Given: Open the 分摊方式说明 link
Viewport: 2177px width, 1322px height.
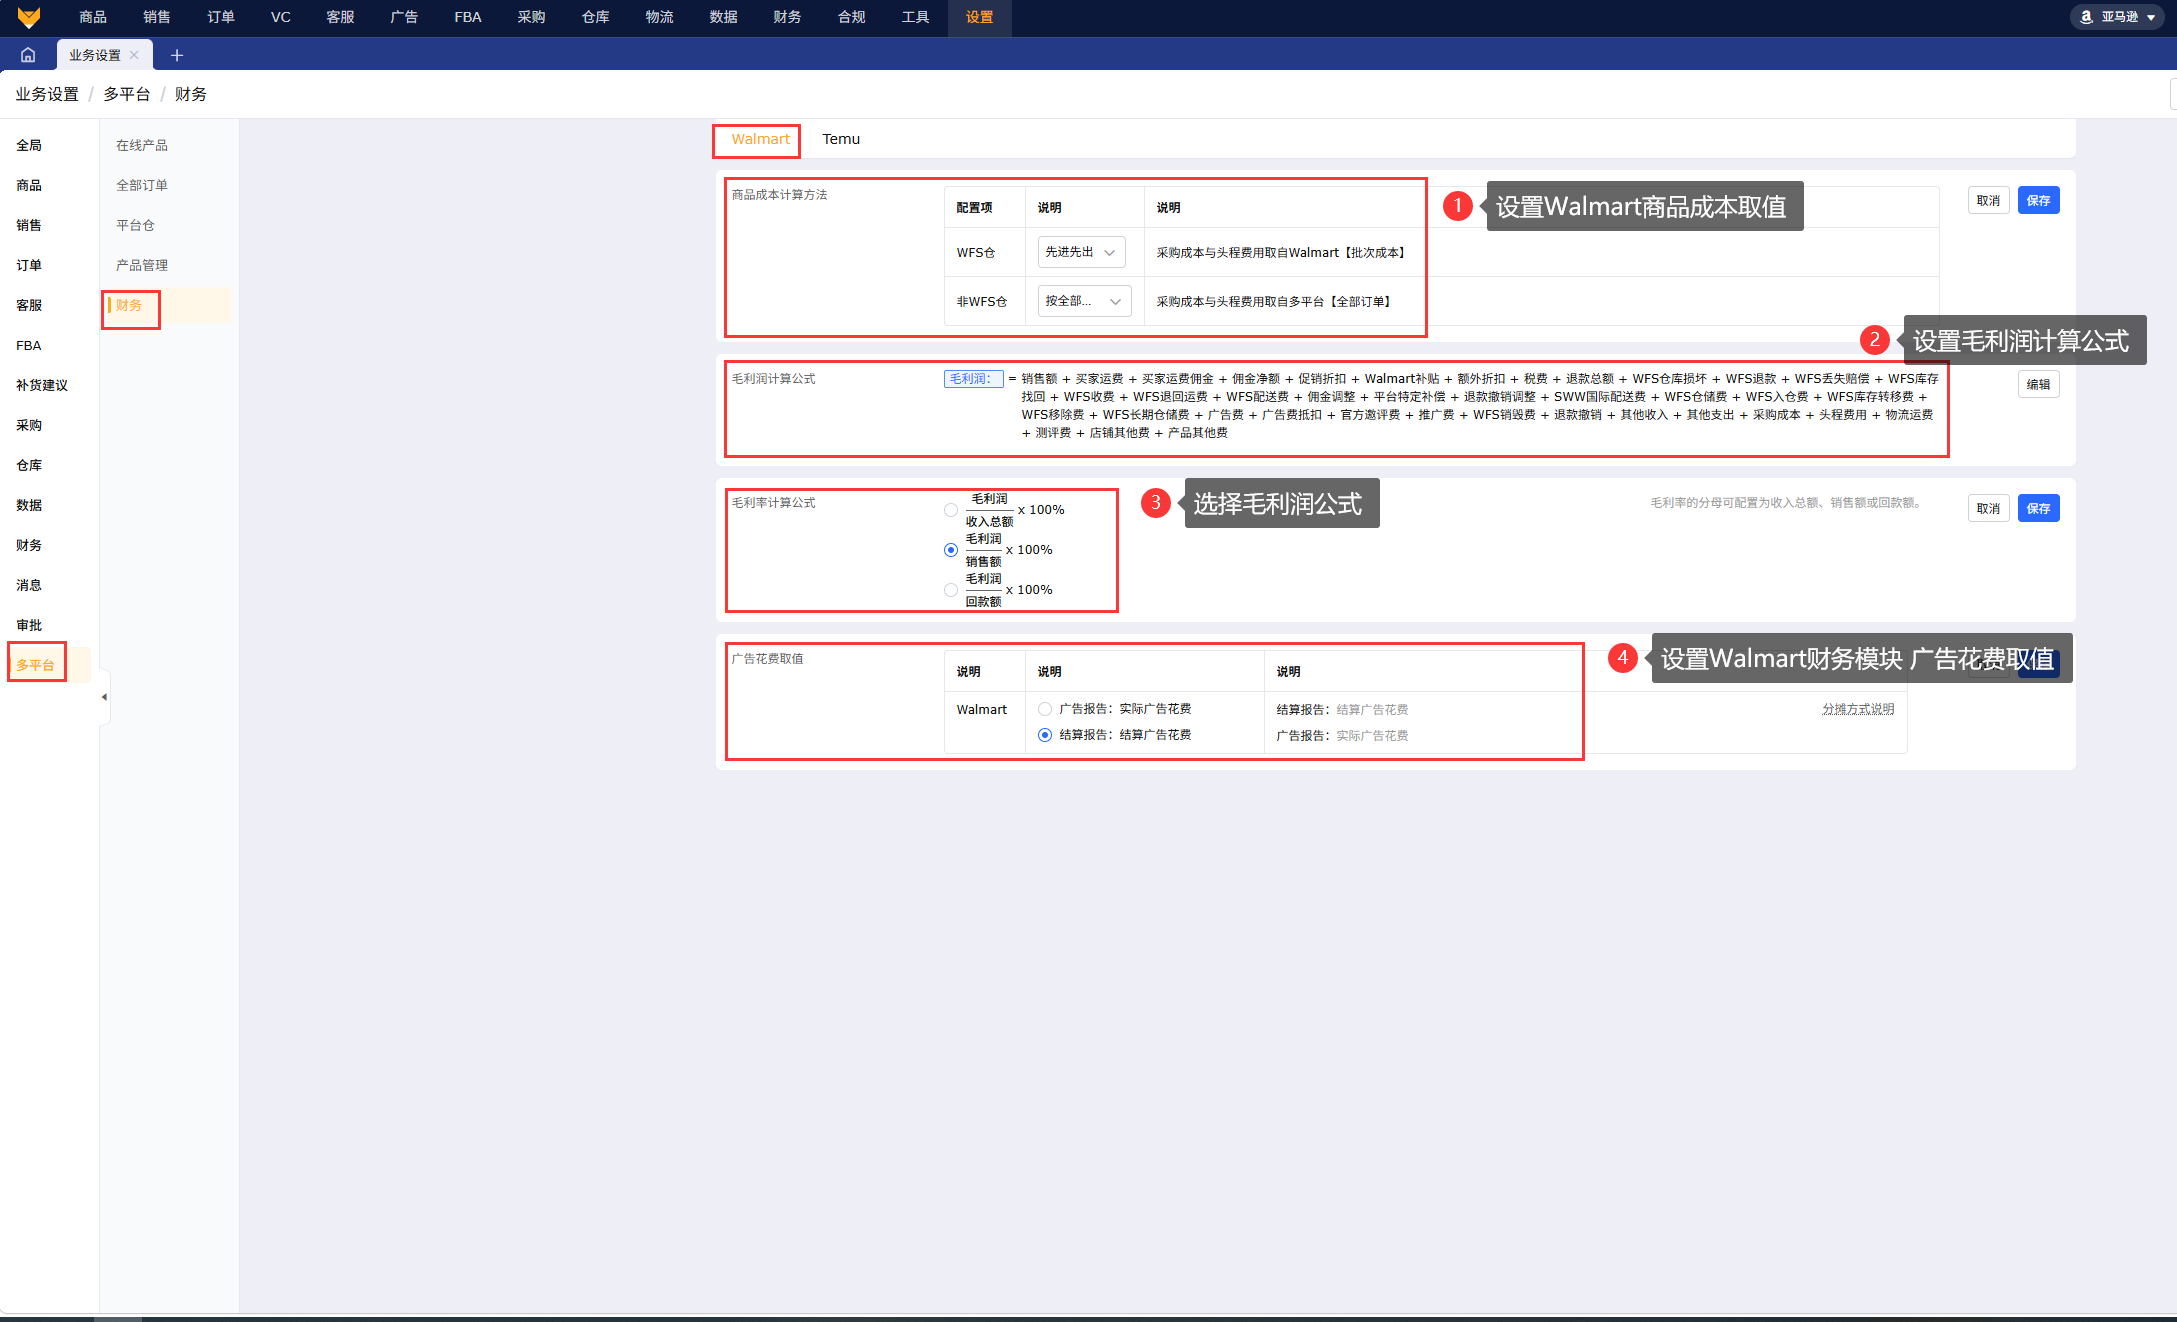Looking at the screenshot, I should point(1858,709).
